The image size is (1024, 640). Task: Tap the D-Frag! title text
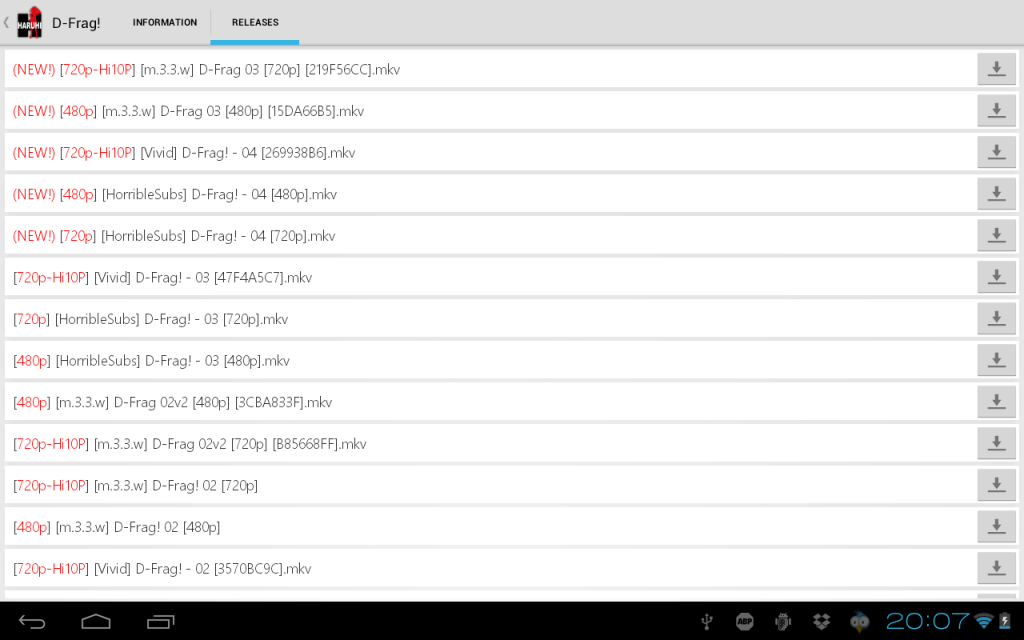(x=76, y=23)
